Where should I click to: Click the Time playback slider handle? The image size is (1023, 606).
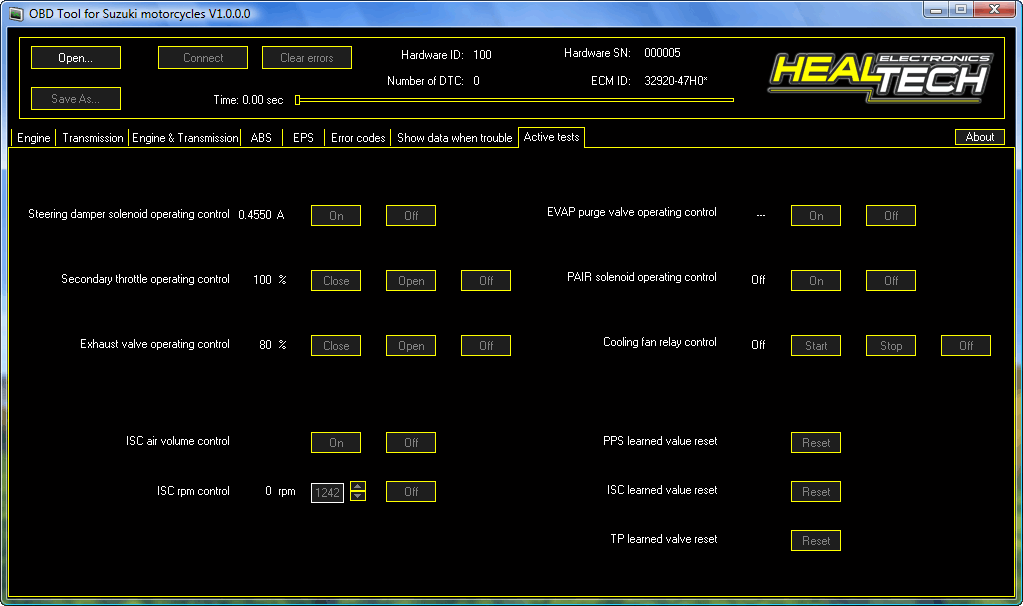pos(298,100)
